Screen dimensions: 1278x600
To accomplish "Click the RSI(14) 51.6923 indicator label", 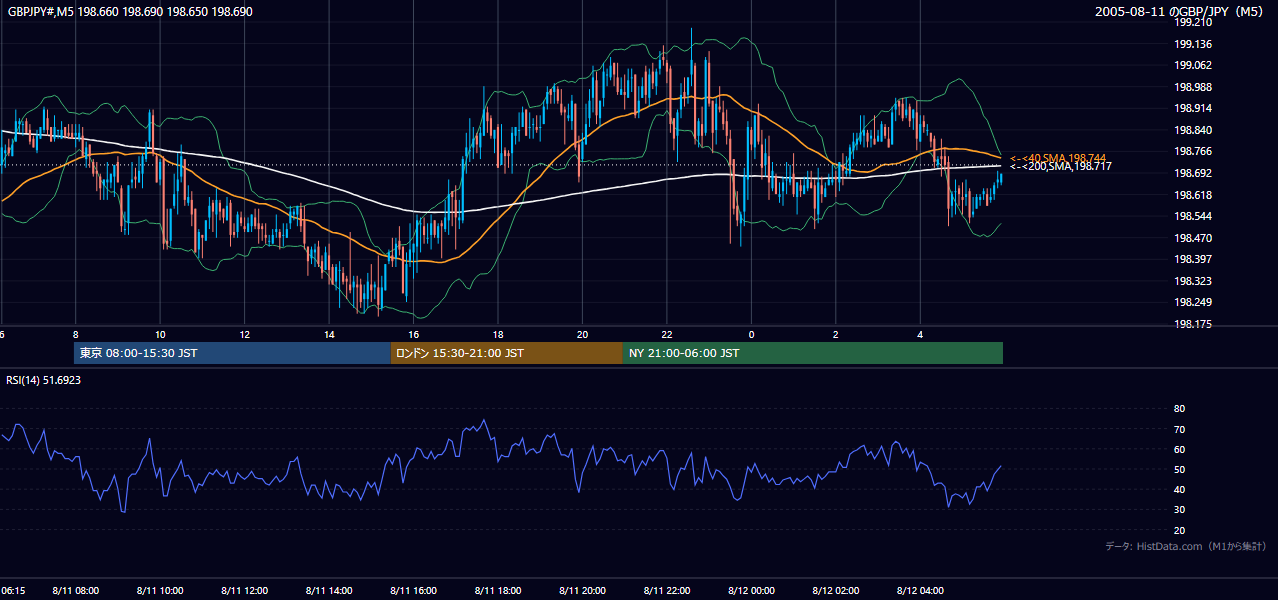I will click(44, 380).
